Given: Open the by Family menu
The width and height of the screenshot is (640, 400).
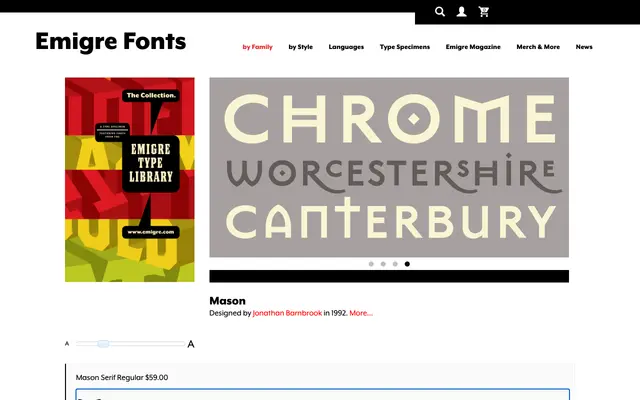Looking at the screenshot, I should [258, 47].
